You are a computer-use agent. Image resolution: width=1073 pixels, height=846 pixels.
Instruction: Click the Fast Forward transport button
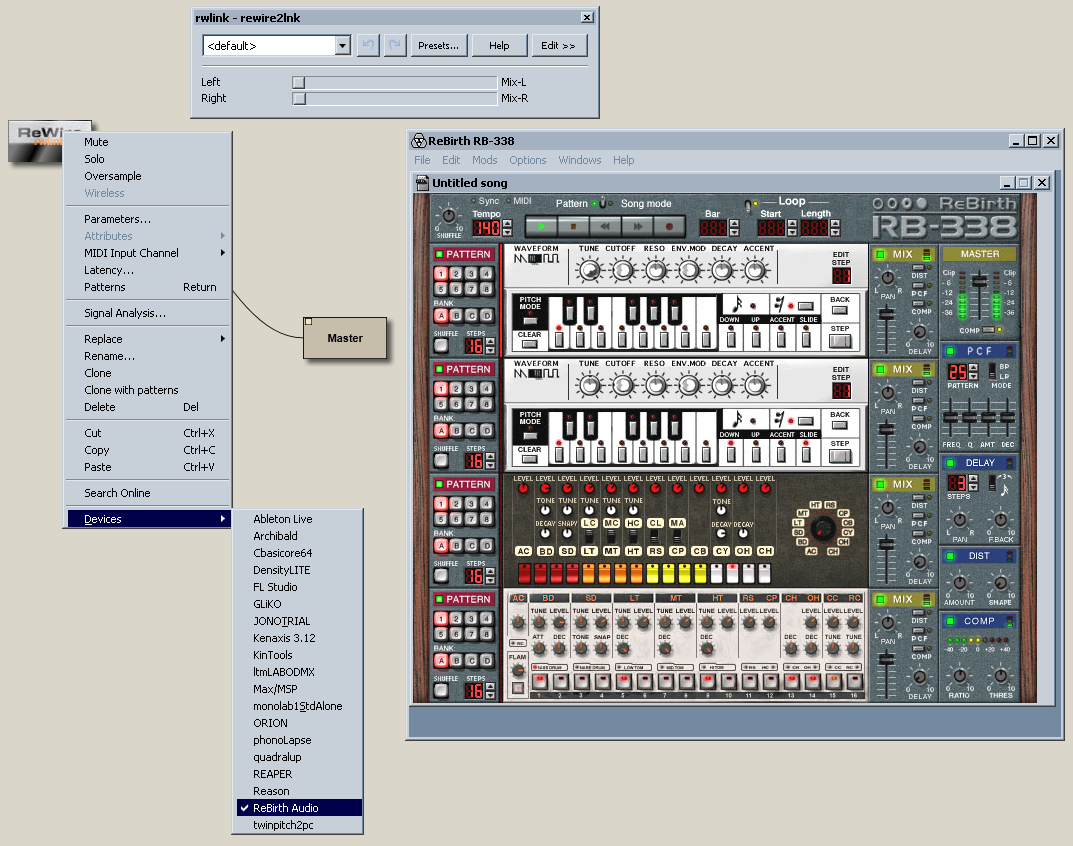tap(638, 227)
